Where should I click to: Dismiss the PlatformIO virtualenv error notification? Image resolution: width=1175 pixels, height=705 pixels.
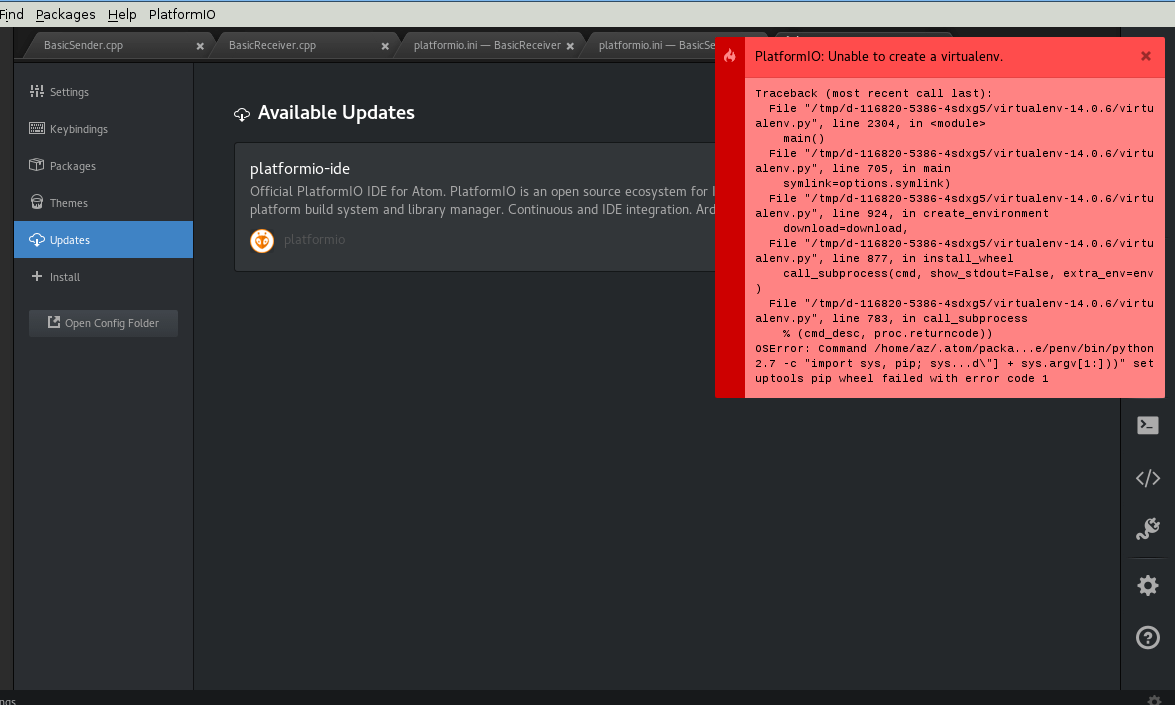pyautogui.click(x=1146, y=56)
